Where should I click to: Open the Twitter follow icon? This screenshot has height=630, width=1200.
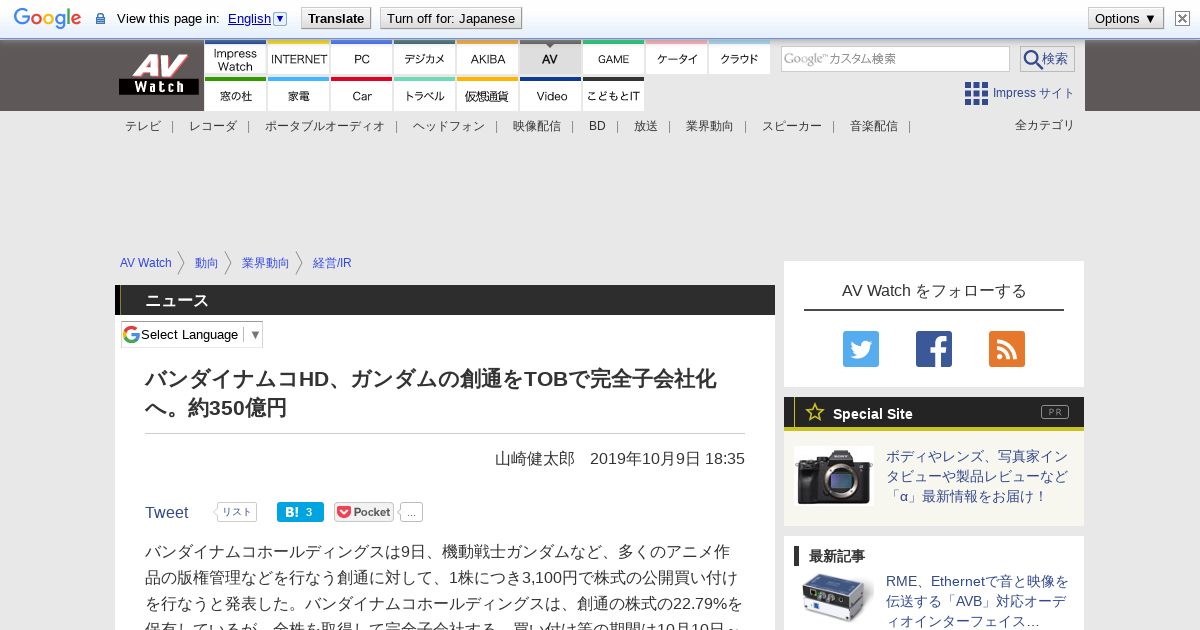pos(861,349)
